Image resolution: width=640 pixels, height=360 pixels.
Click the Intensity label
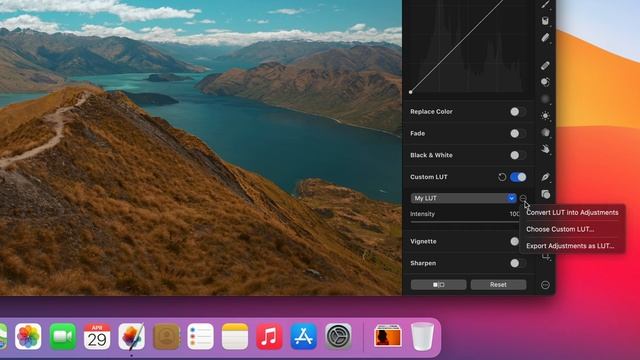pyautogui.click(x=422, y=214)
